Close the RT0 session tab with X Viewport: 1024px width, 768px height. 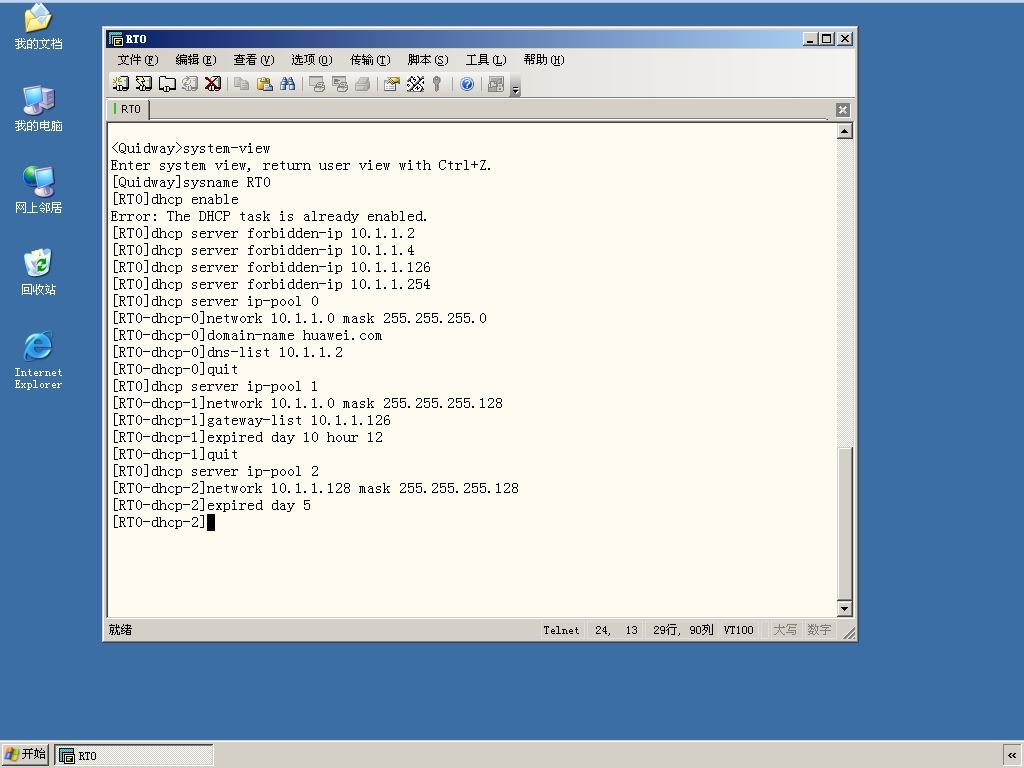(x=843, y=110)
